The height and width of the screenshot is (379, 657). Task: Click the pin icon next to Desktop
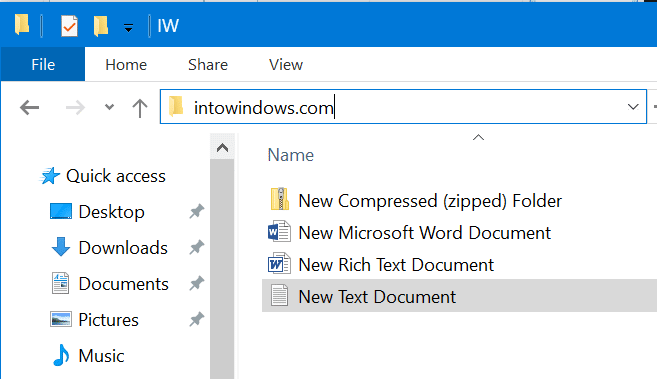click(197, 211)
